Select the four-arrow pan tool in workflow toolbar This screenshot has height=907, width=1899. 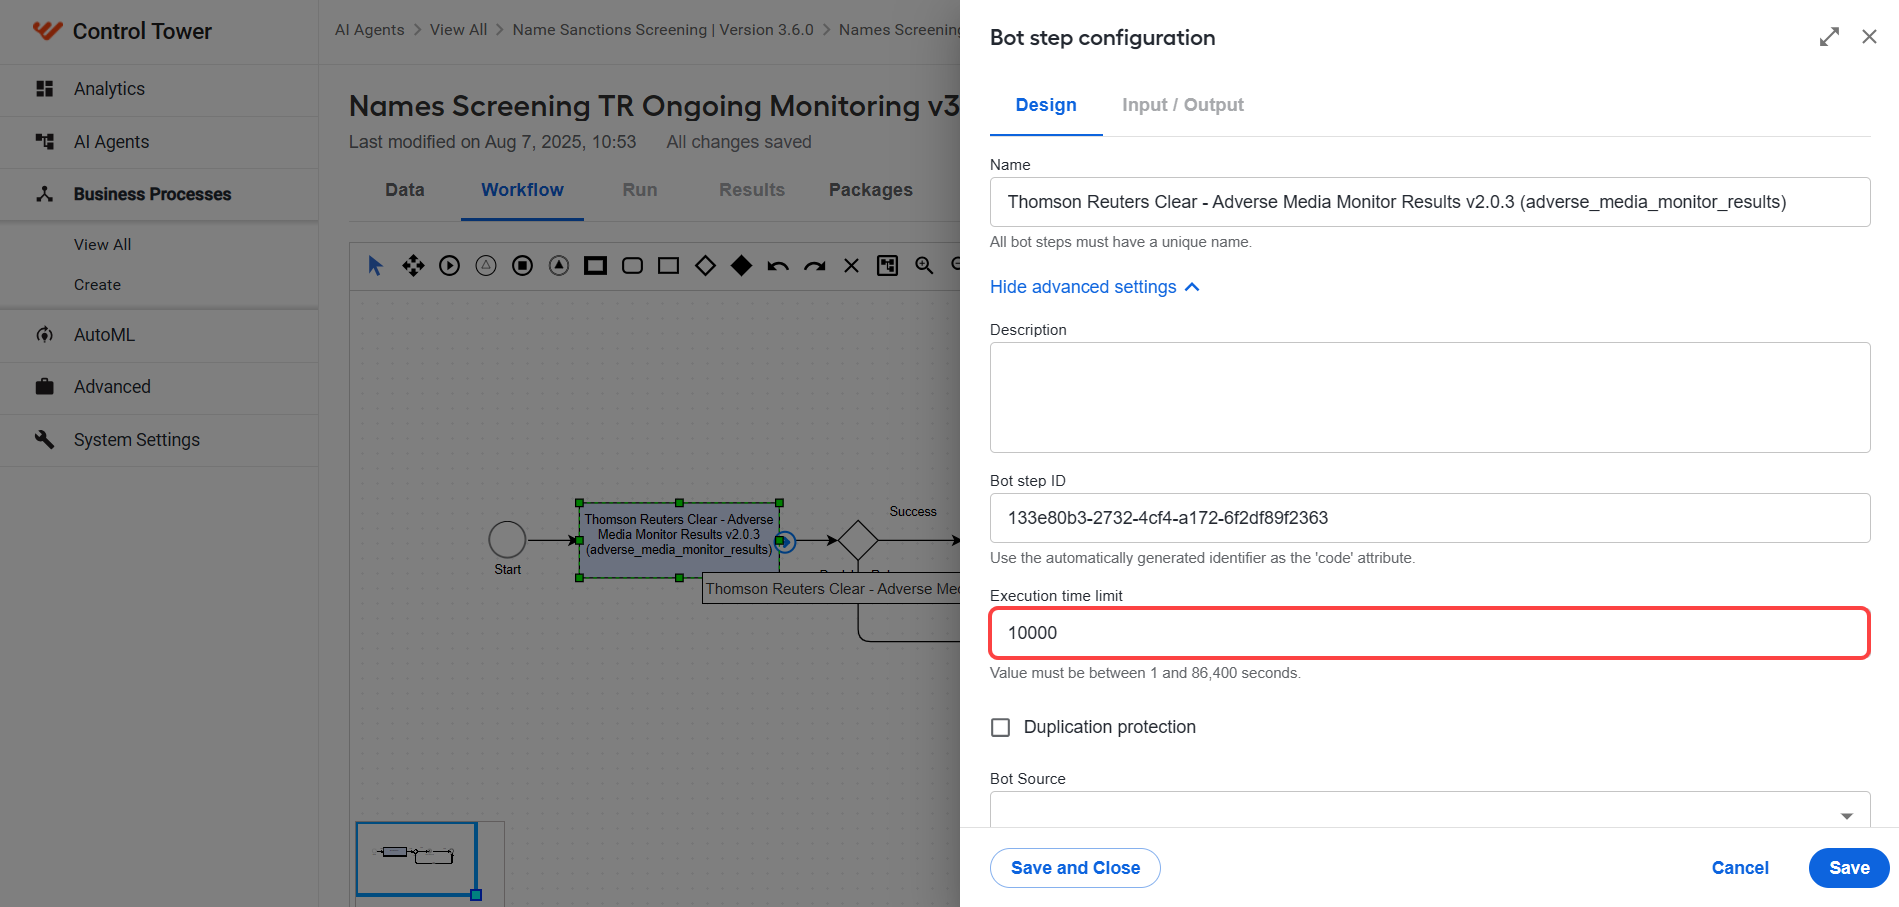413,266
